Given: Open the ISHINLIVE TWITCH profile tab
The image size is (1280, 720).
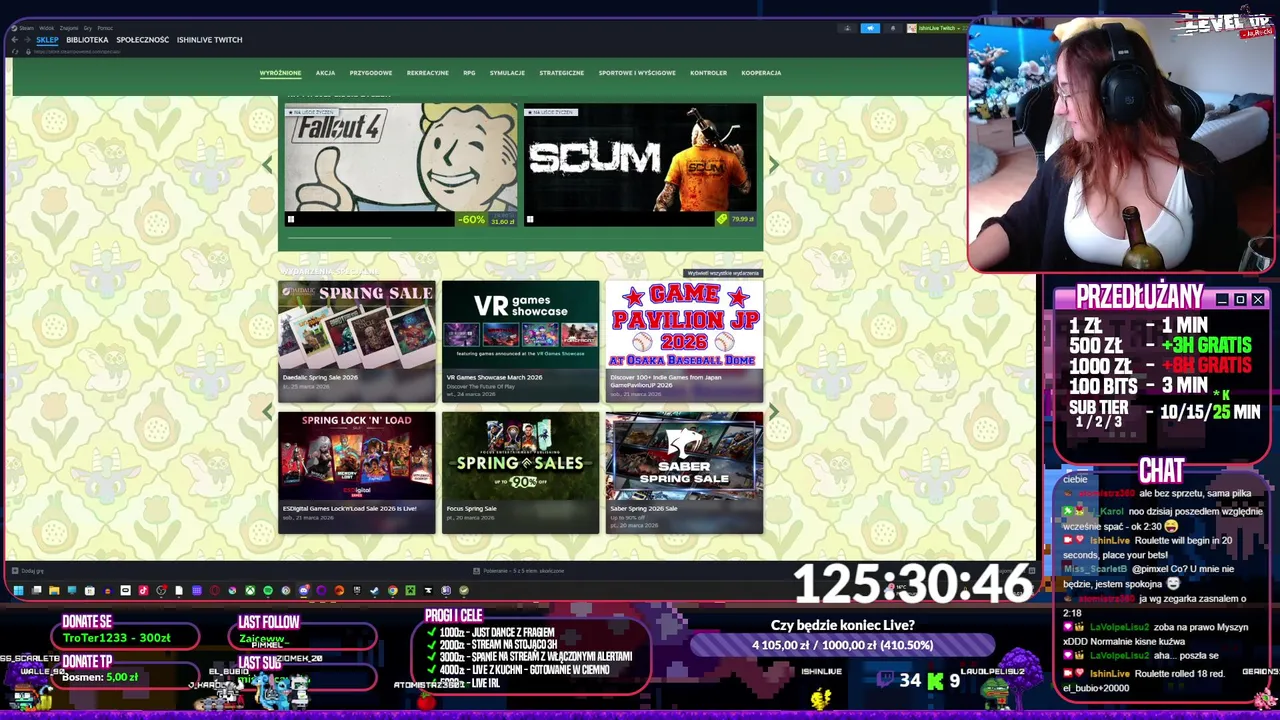Looking at the screenshot, I should [x=209, y=40].
